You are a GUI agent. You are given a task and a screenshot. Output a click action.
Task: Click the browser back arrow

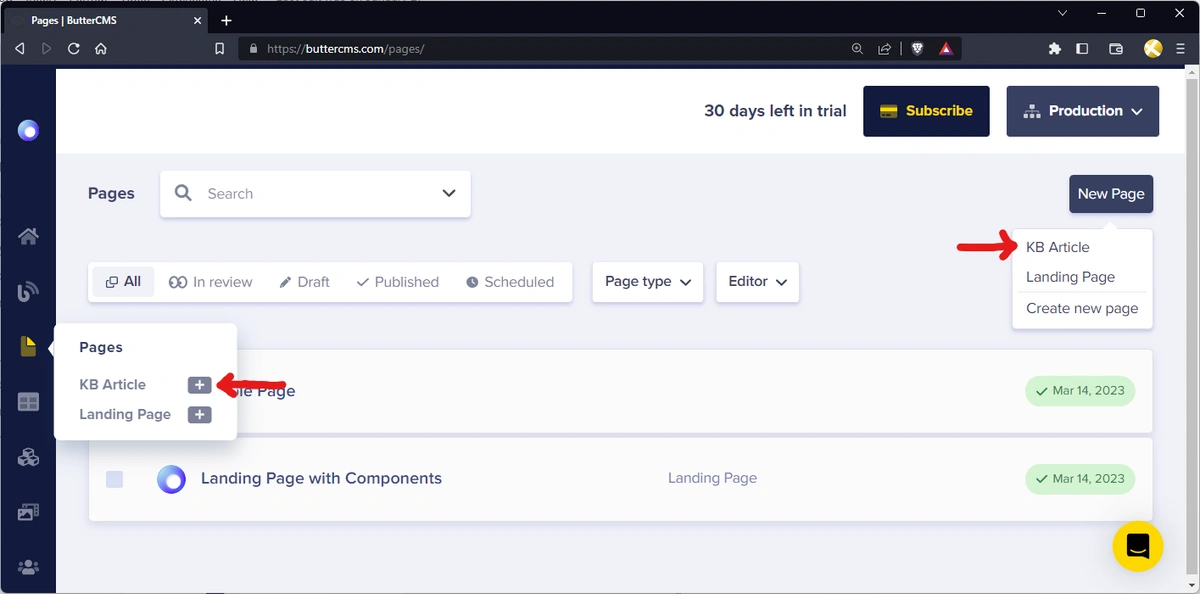tap(19, 48)
